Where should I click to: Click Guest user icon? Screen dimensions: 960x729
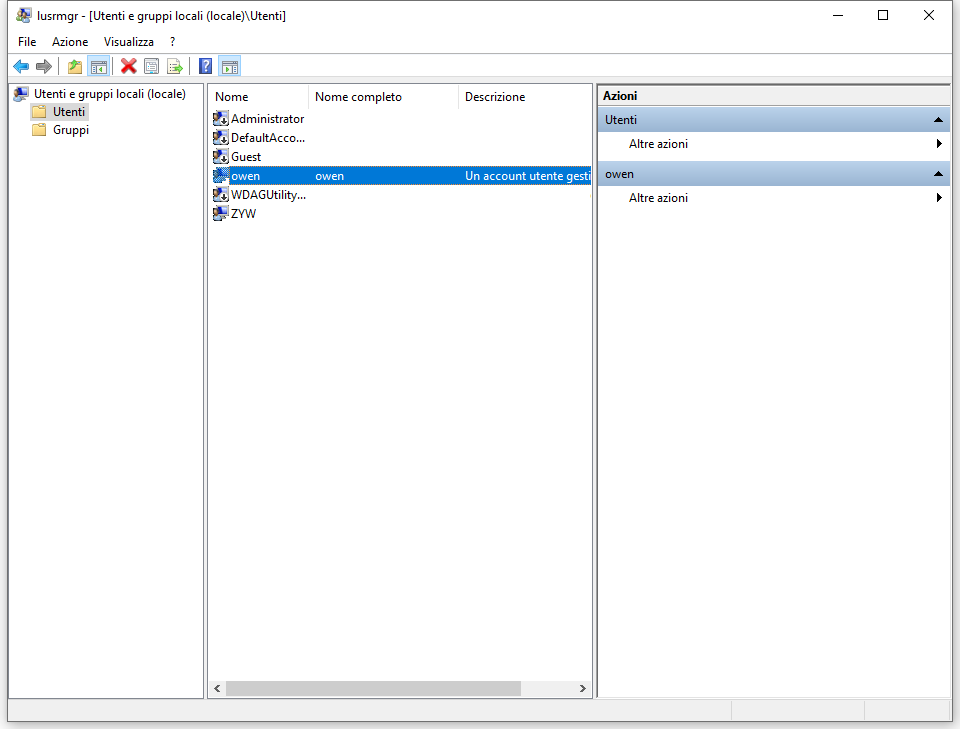[220, 157]
